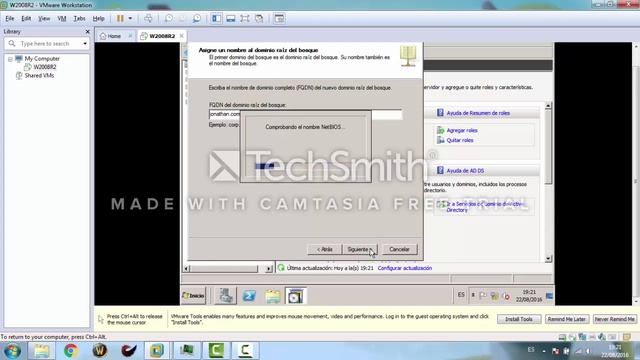Open the green Camtasia taskbar icon
Image resolution: width=640 pixels, height=360 pixels.
pyautogui.click(x=216, y=351)
